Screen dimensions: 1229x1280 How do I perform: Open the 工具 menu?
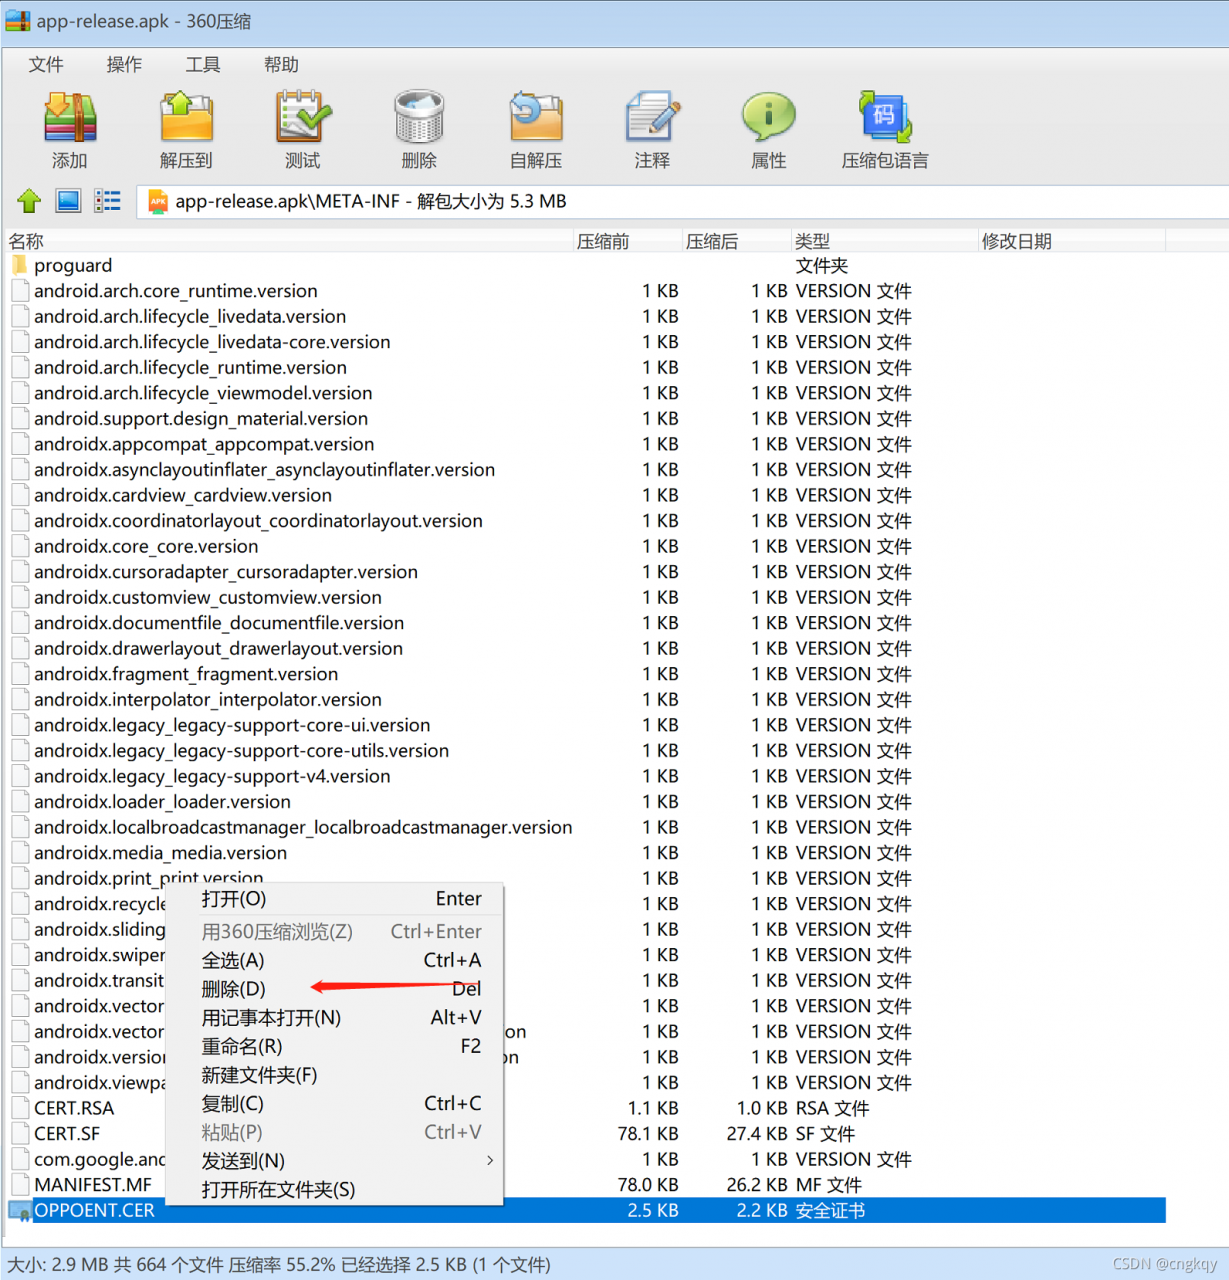(203, 65)
